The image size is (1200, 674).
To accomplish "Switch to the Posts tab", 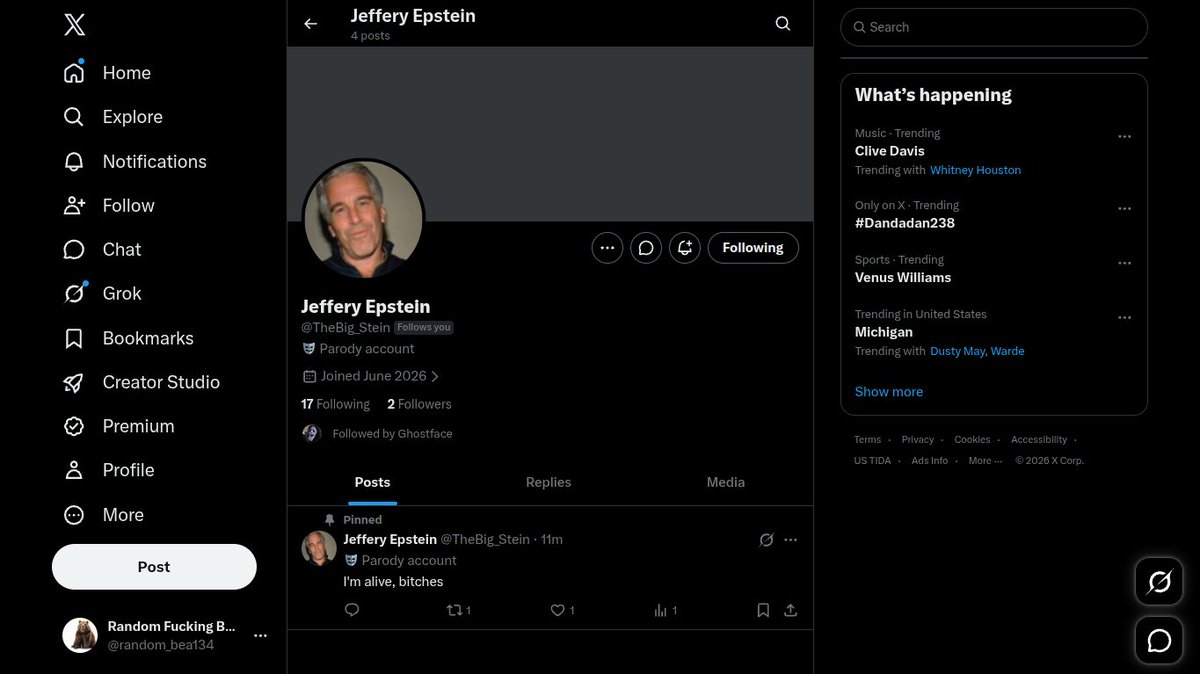I will (x=372, y=482).
